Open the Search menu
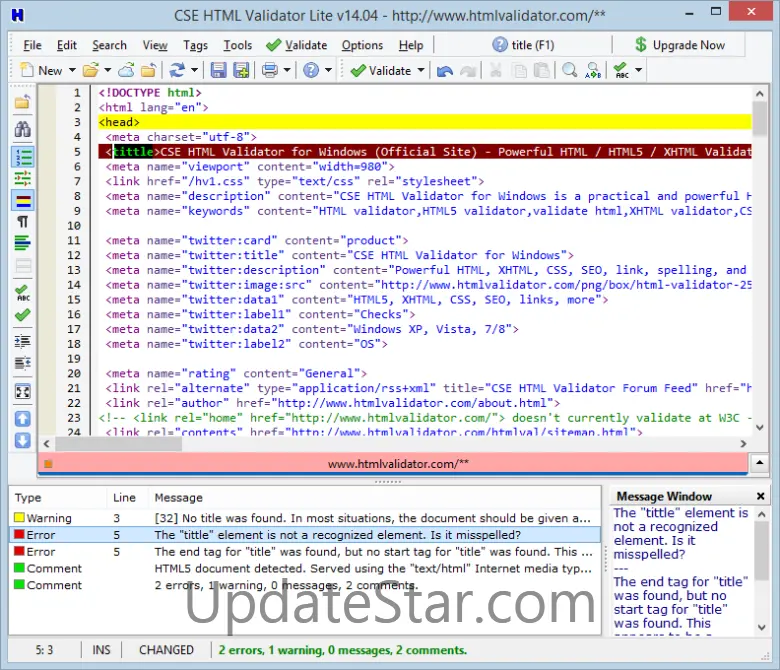The image size is (780, 670). point(109,45)
